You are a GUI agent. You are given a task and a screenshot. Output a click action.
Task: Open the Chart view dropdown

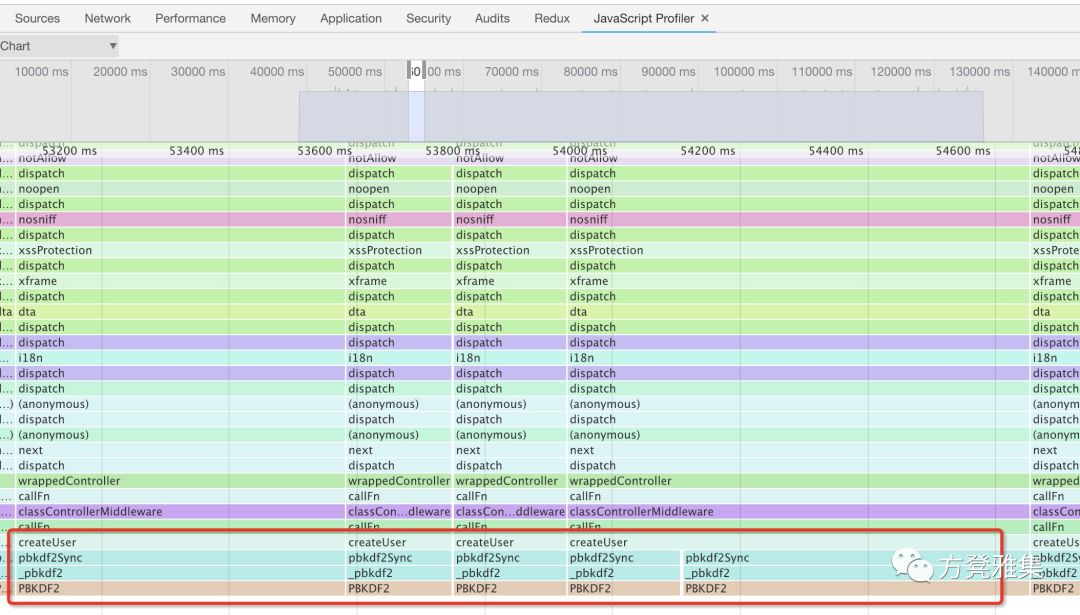(x=59, y=46)
